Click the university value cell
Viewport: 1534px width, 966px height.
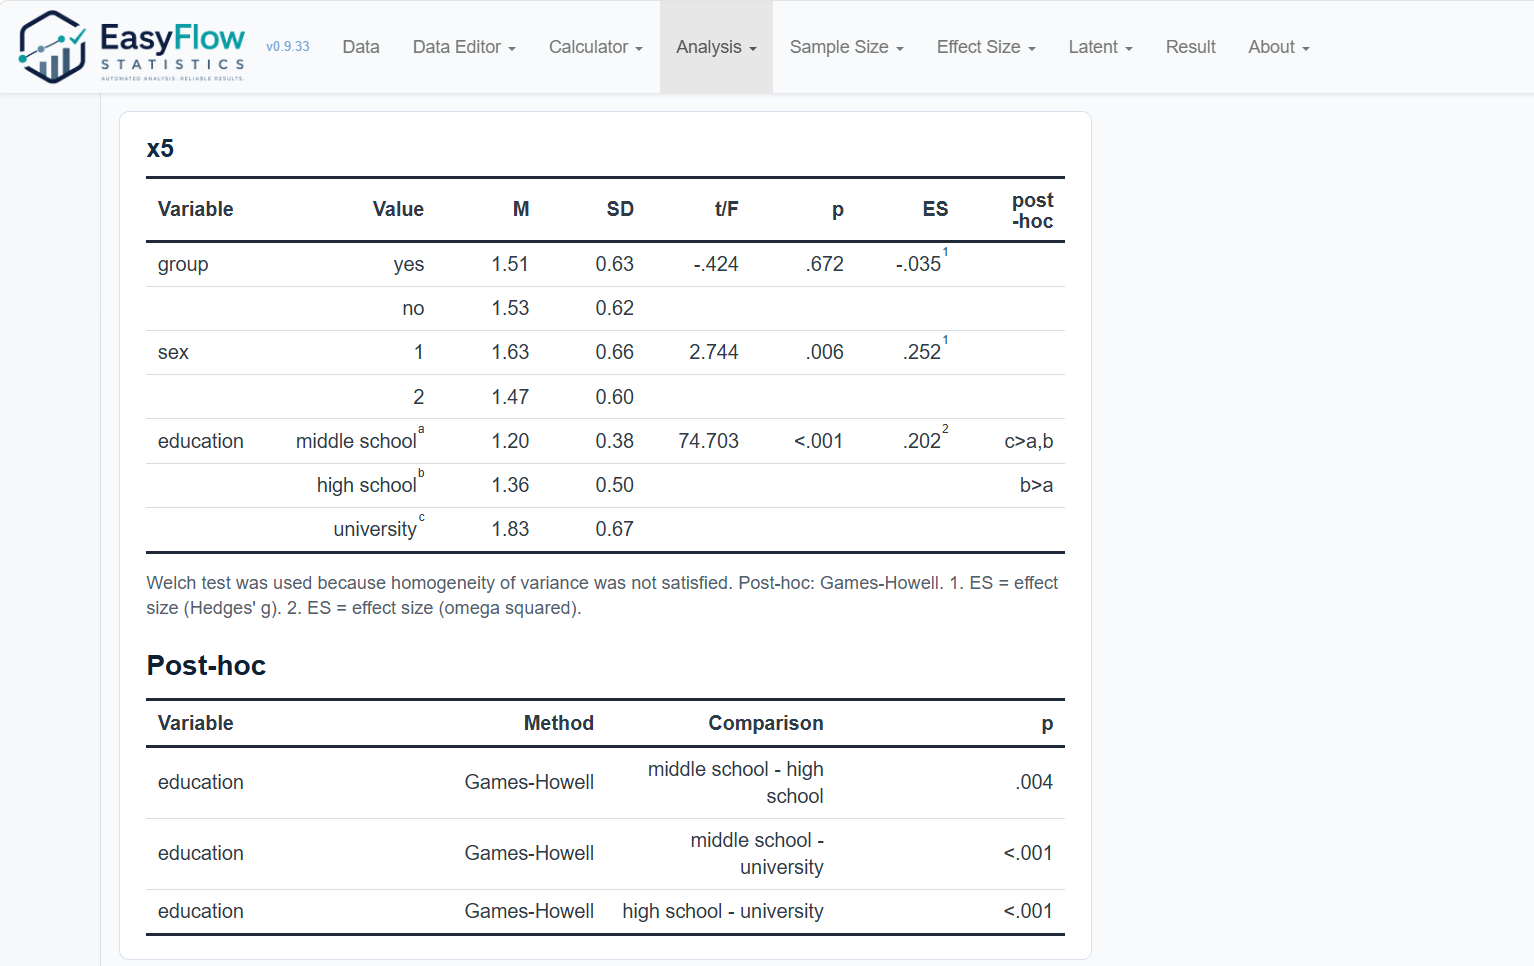tap(378, 528)
